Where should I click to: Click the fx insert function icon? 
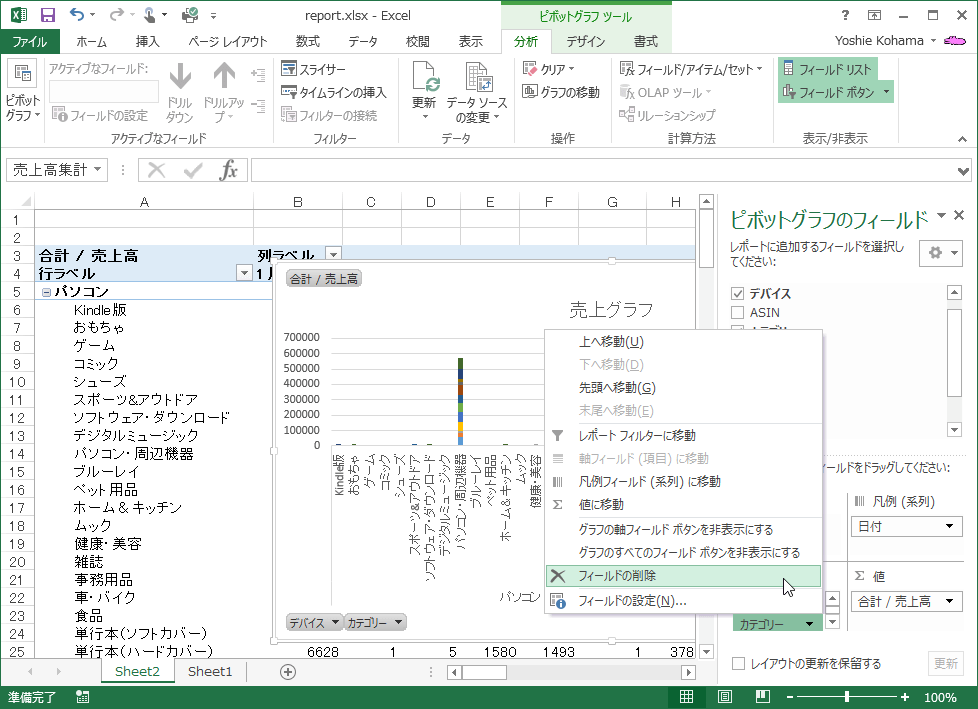coord(228,170)
